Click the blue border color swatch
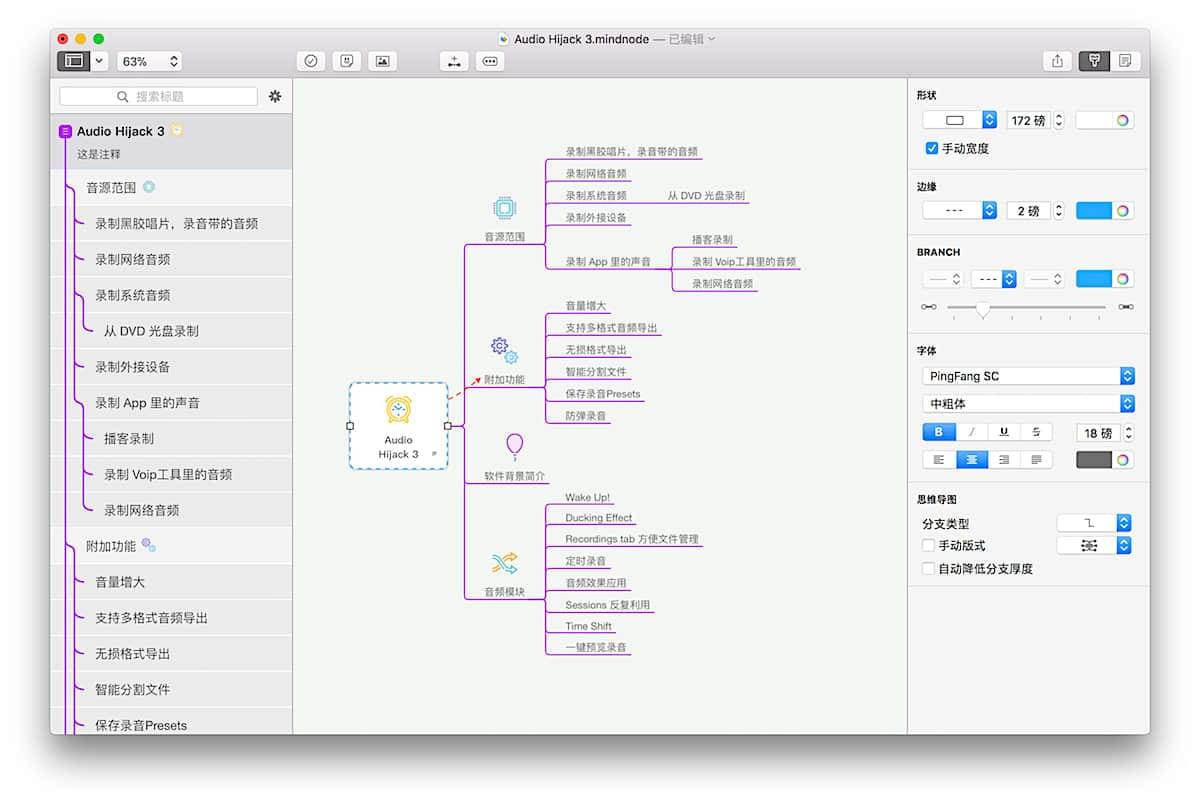Screen dimensions: 1200x806 coord(1094,211)
